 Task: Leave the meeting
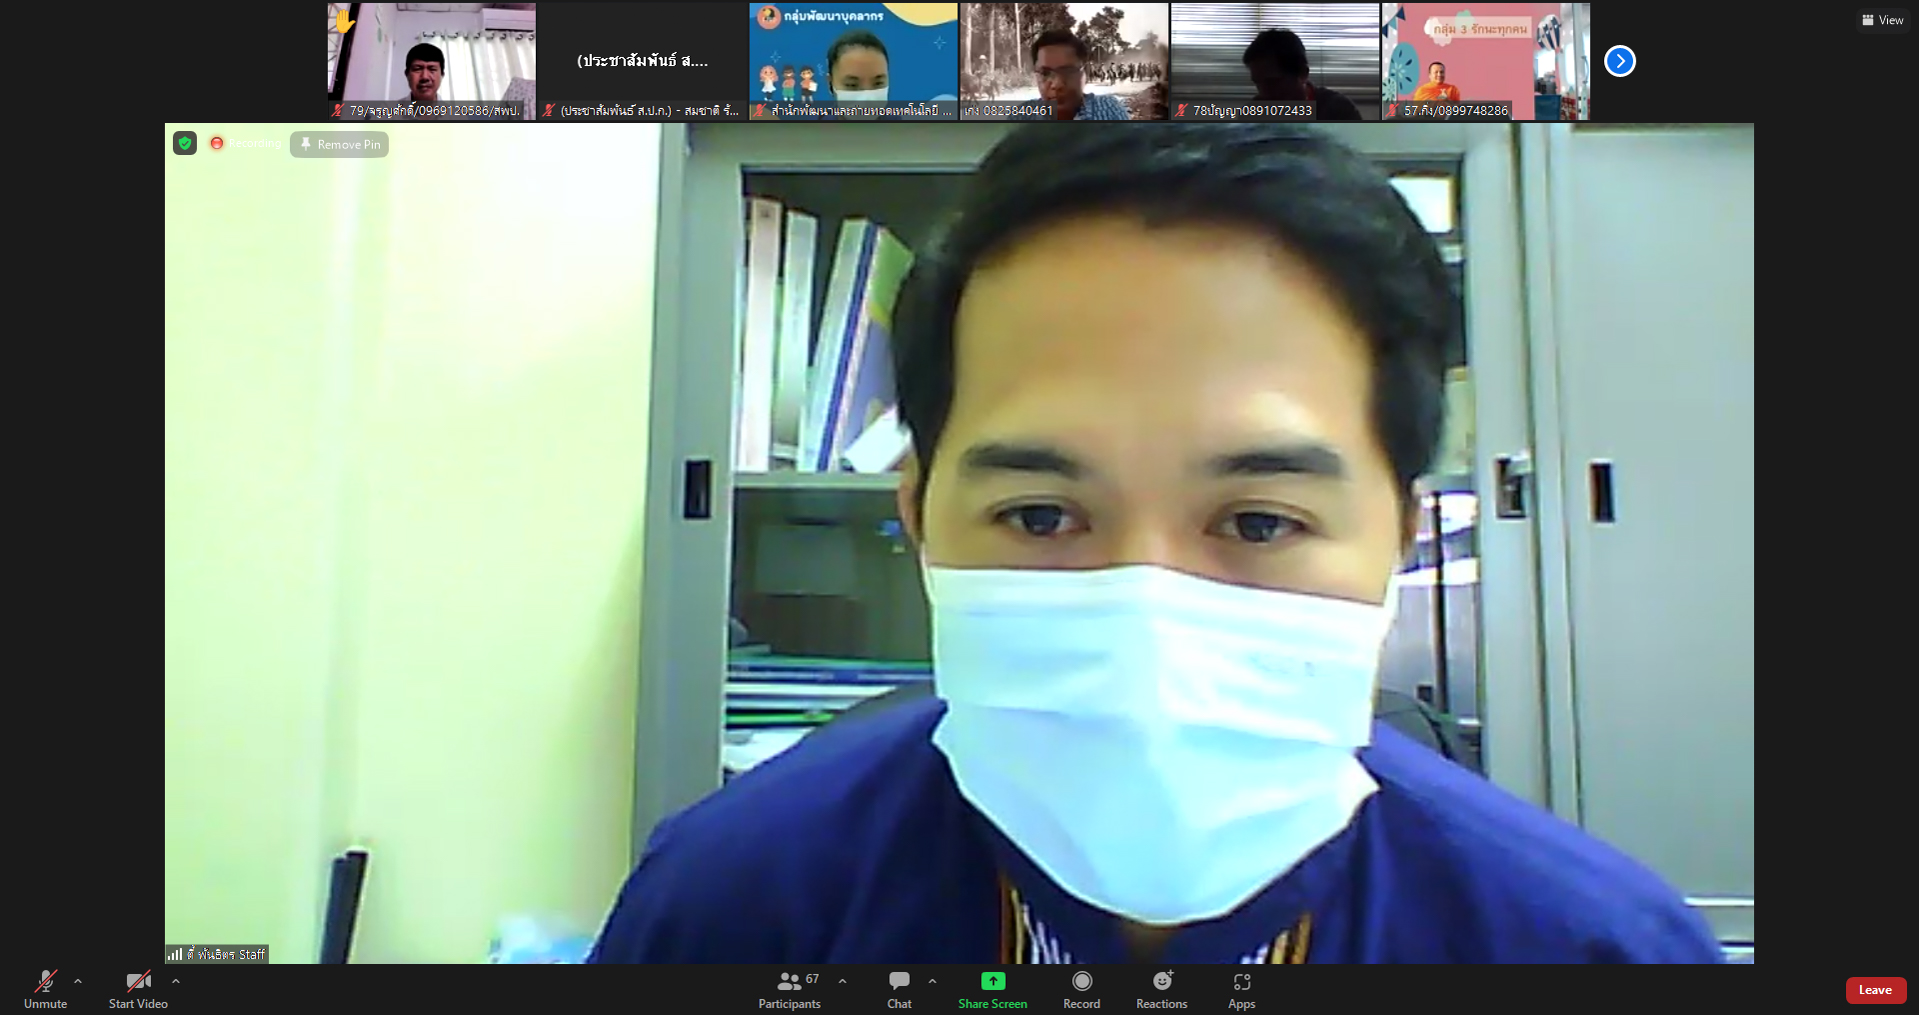[1875, 990]
